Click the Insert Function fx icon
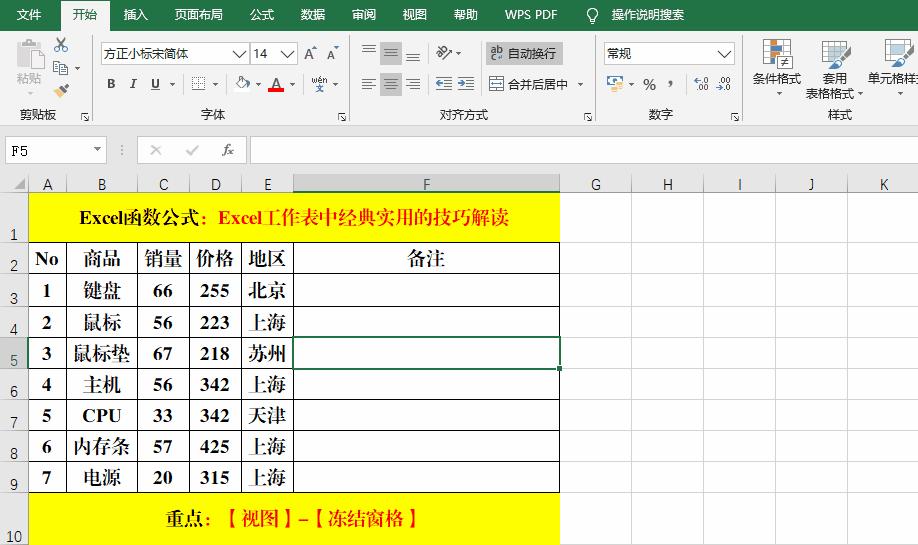Viewport: 918px width, 545px height. (228, 150)
